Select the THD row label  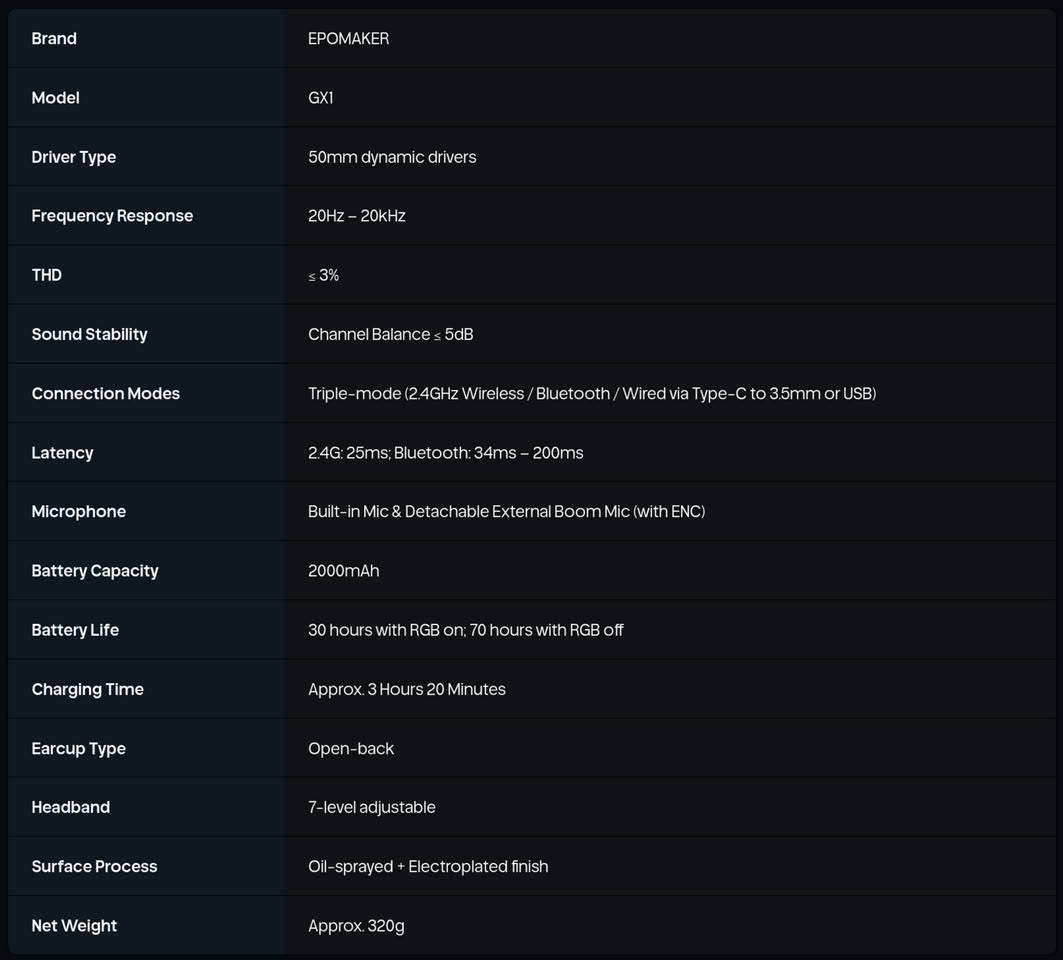click(46, 275)
